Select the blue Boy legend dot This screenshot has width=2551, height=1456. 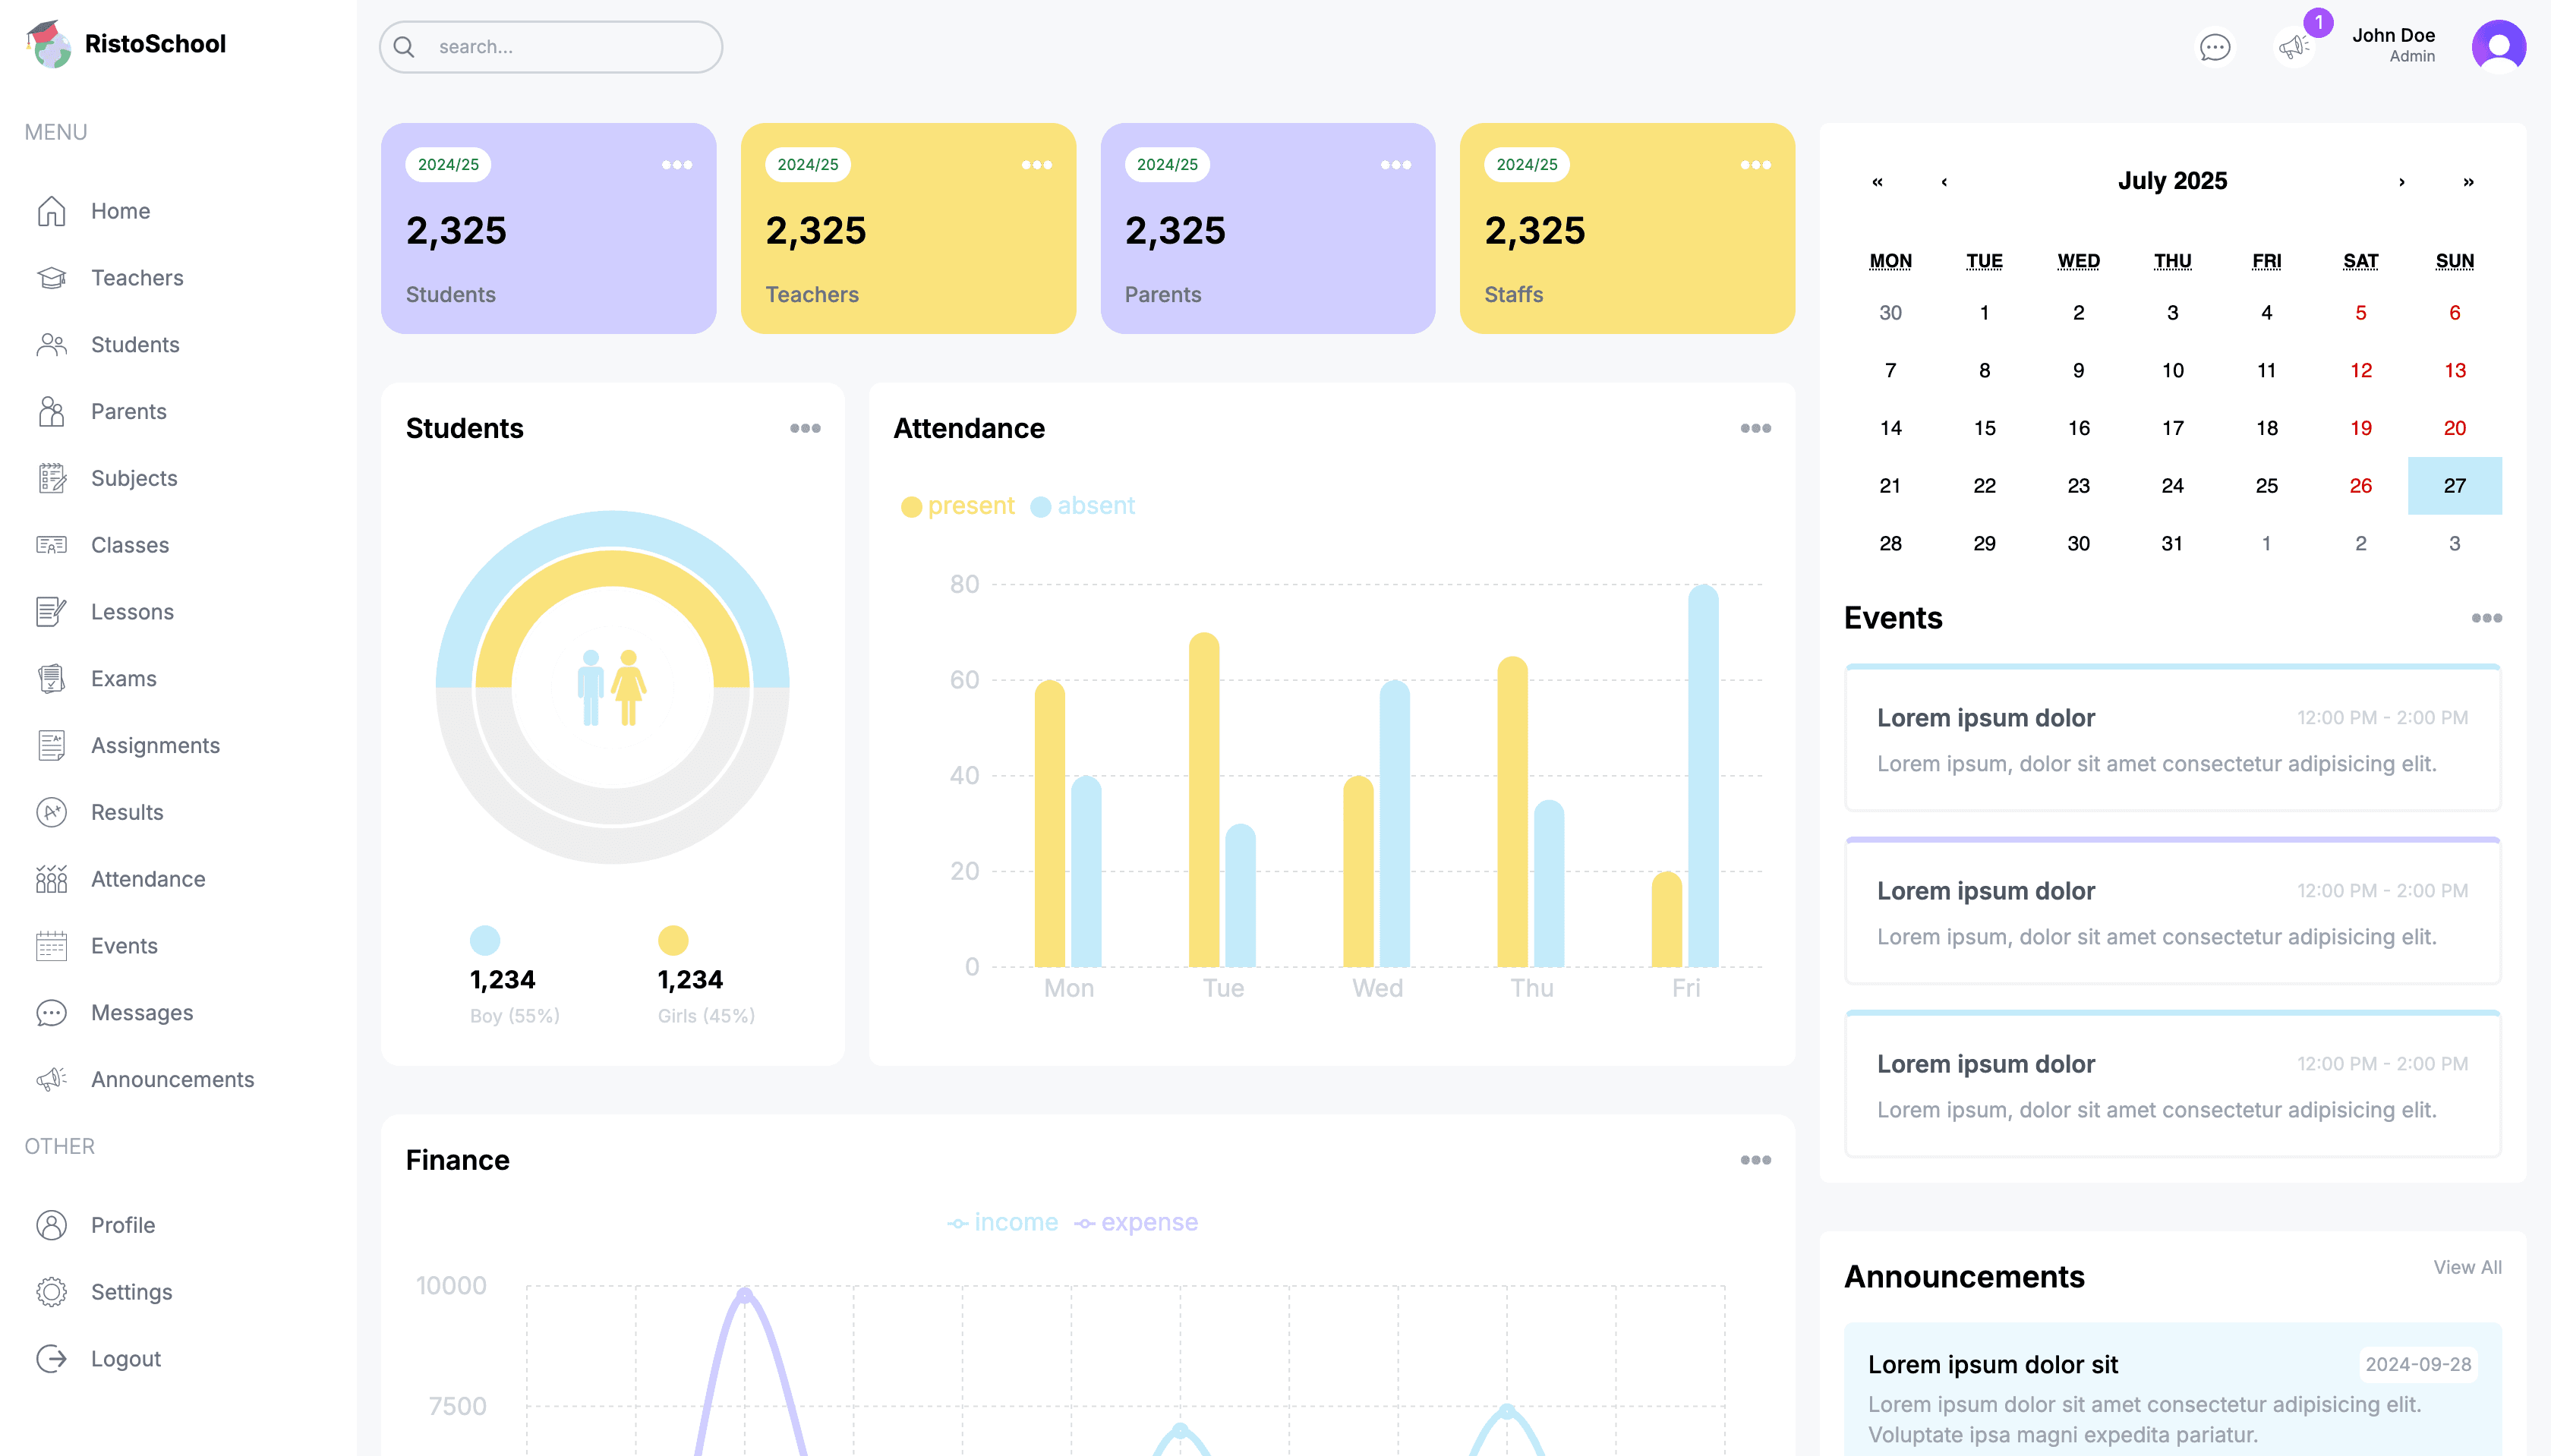(x=485, y=939)
